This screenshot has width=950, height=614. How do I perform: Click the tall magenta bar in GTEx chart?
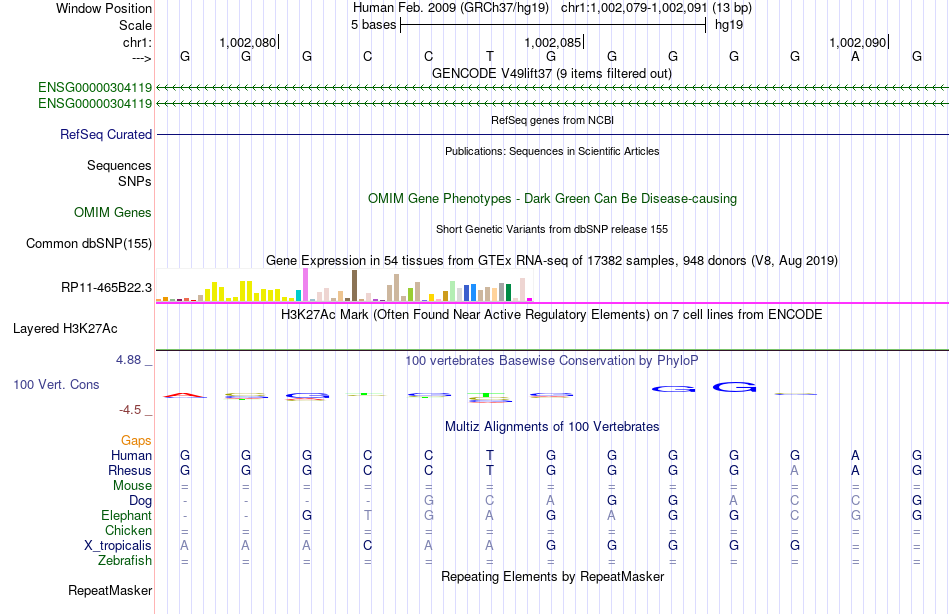tap(305, 285)
